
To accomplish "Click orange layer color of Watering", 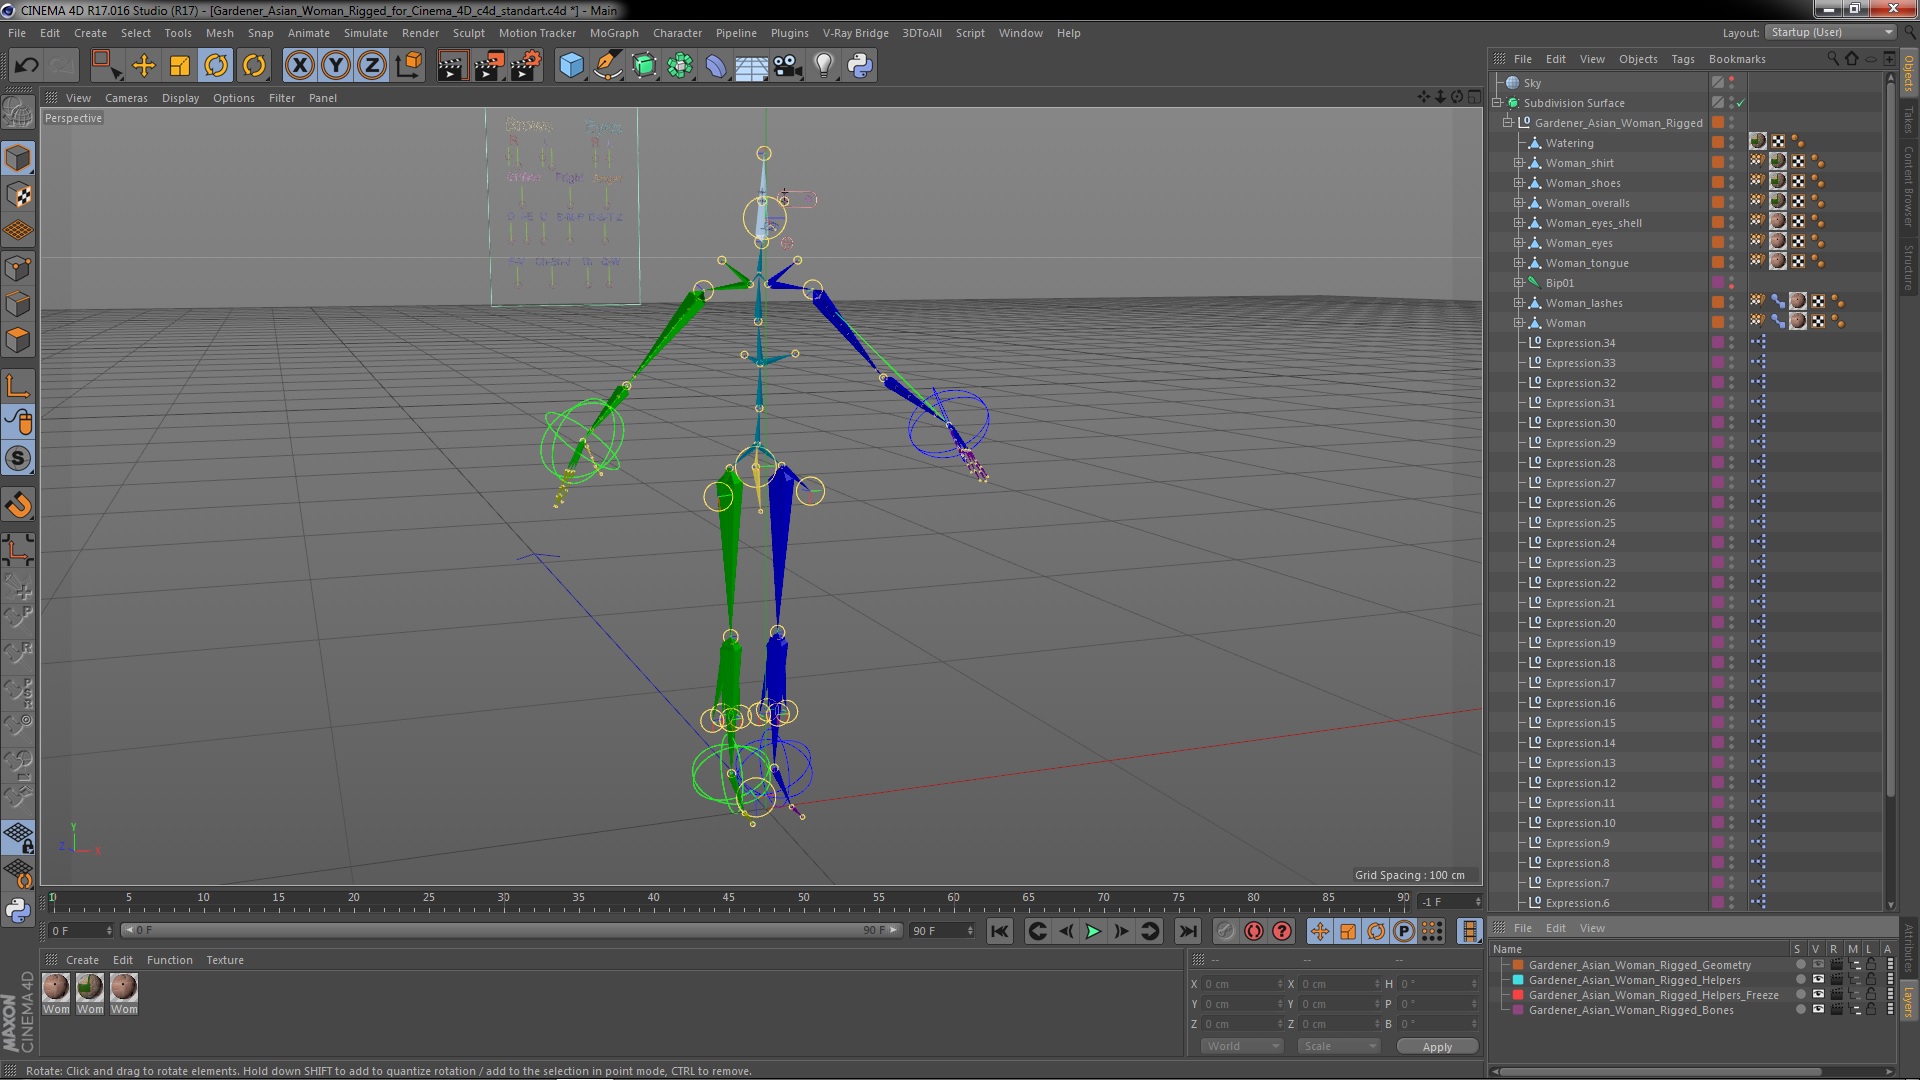I will pyautogui.click(x=1717, y=143).
